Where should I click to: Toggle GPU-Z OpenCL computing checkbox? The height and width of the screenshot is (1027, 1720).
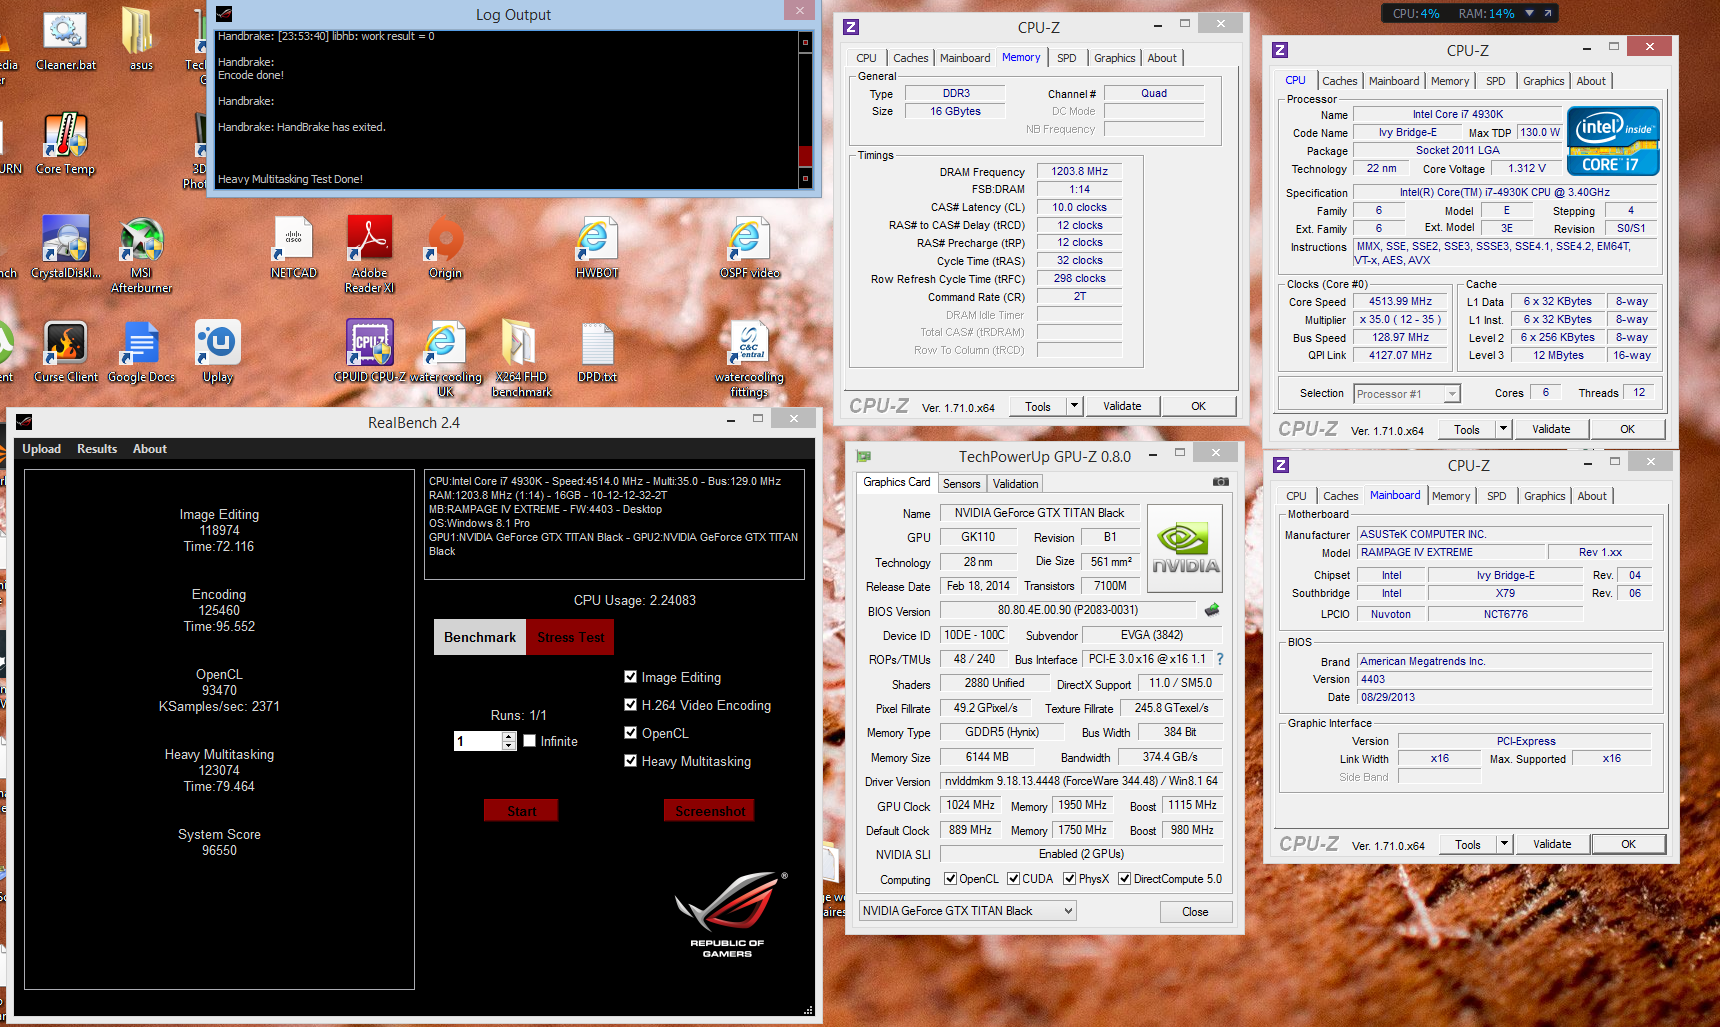coord(950,879)
